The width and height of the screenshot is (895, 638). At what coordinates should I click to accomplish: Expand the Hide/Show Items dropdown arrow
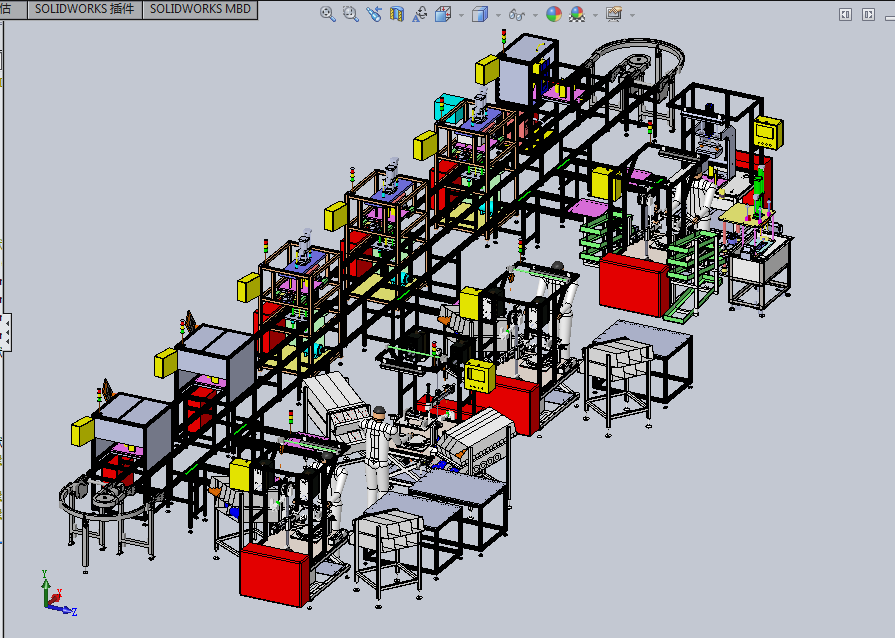535,15
